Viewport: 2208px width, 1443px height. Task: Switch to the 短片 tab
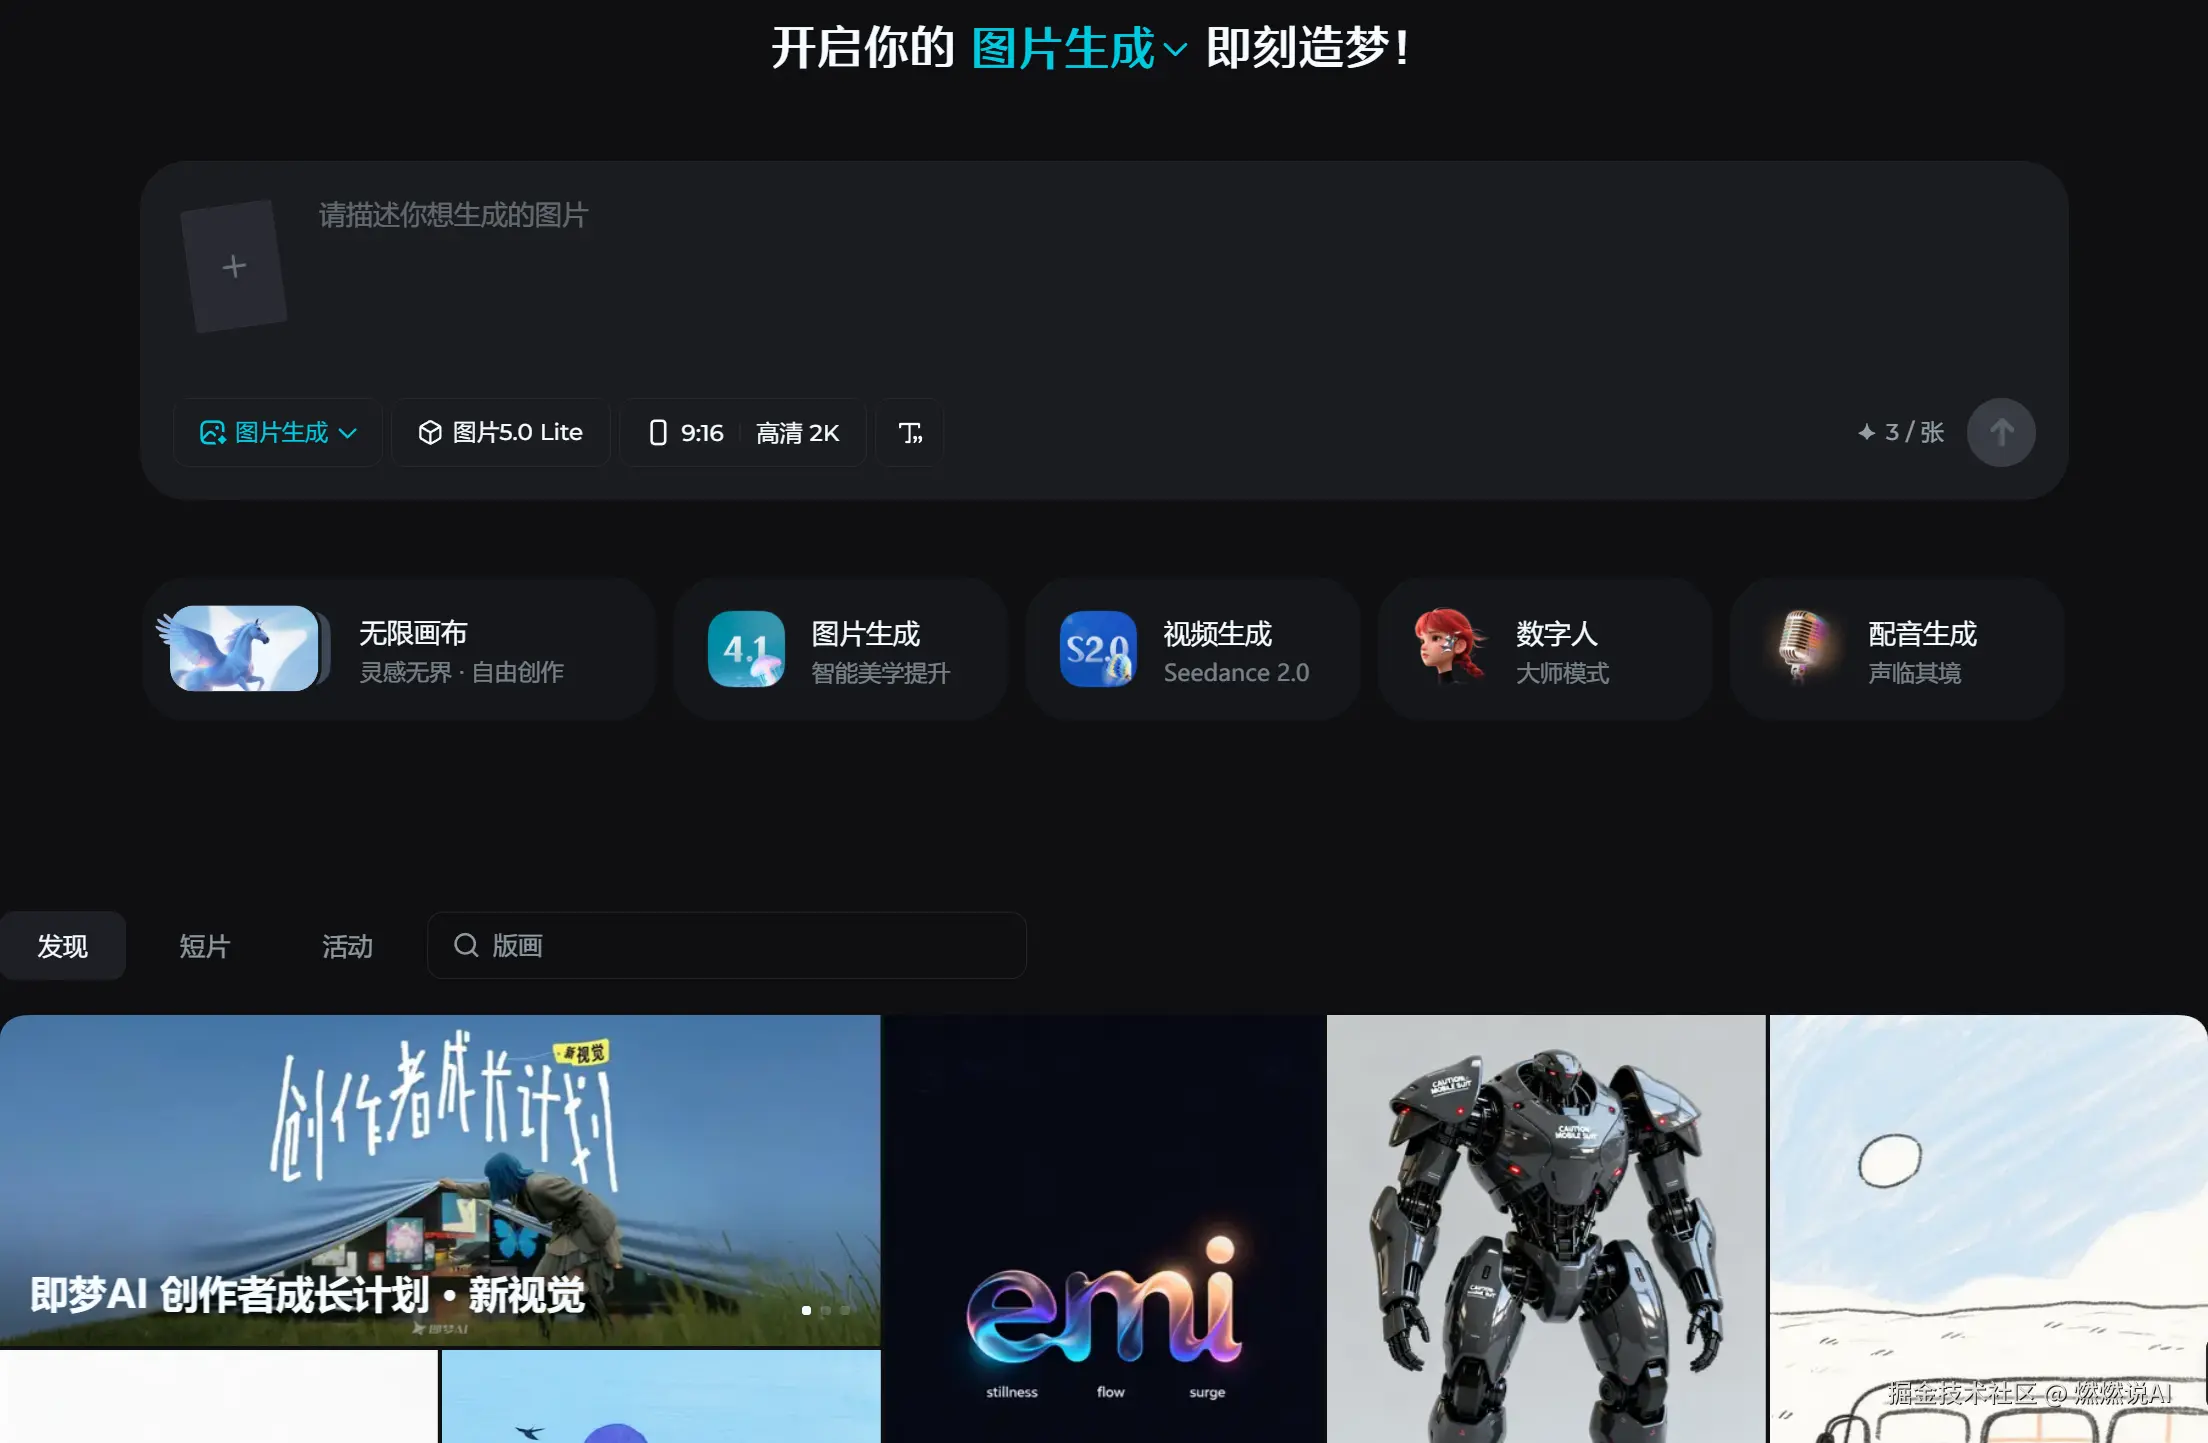tap(205, 946)
